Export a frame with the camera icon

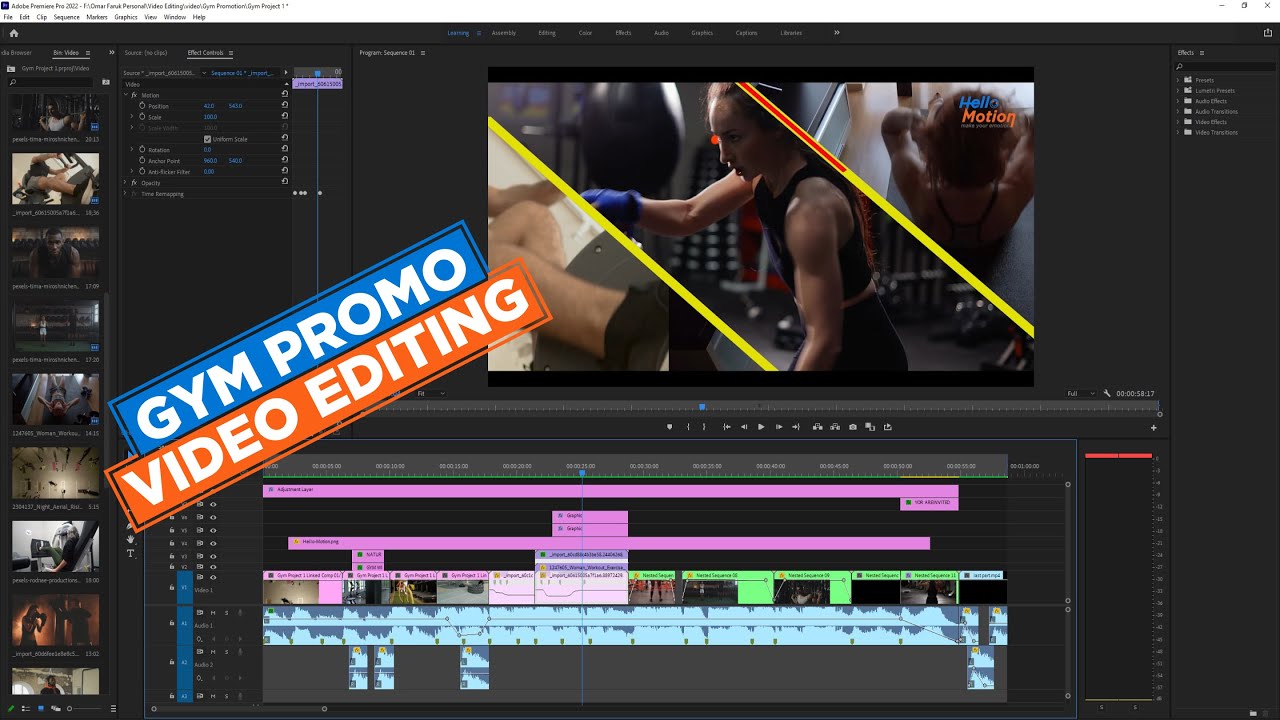point(853,427)
